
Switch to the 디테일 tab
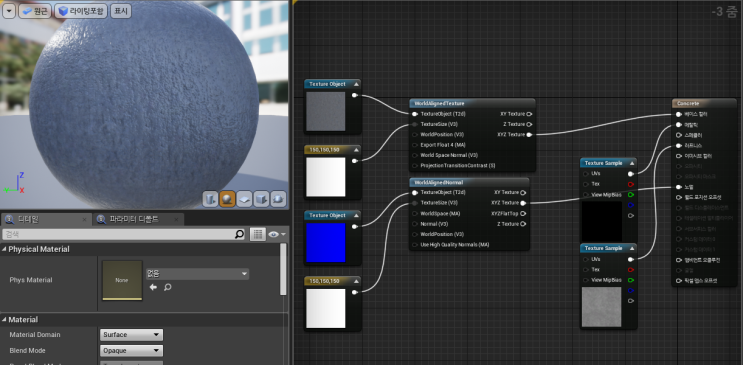point(45,219)
